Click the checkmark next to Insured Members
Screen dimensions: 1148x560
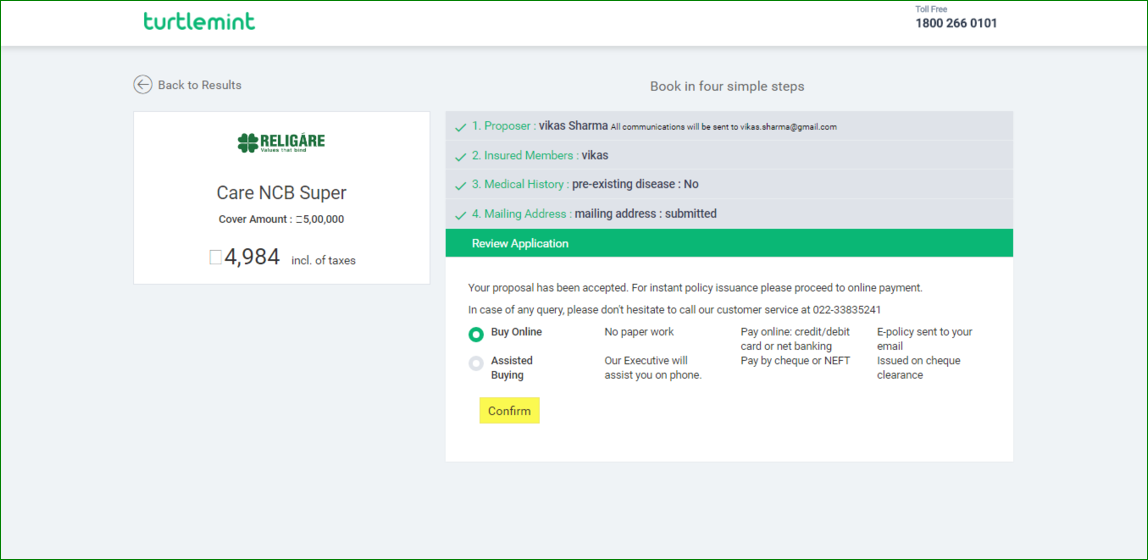460,156
